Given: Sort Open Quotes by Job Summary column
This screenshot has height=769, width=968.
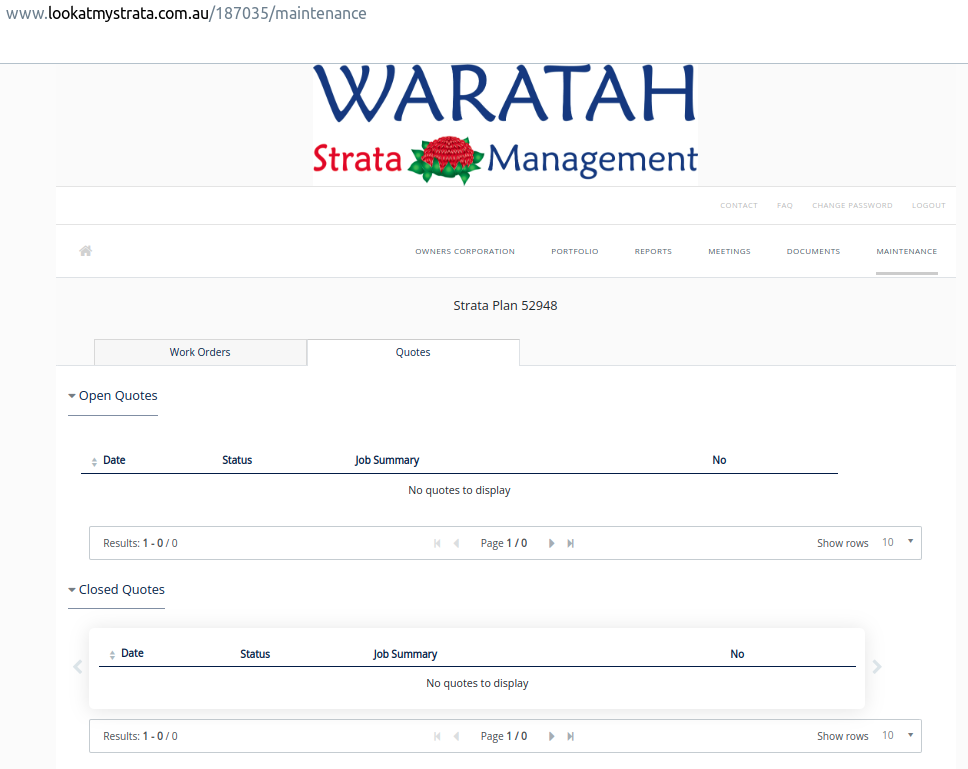Looking at the screenshot, I should pyautogui.click(x=387, y=460).
